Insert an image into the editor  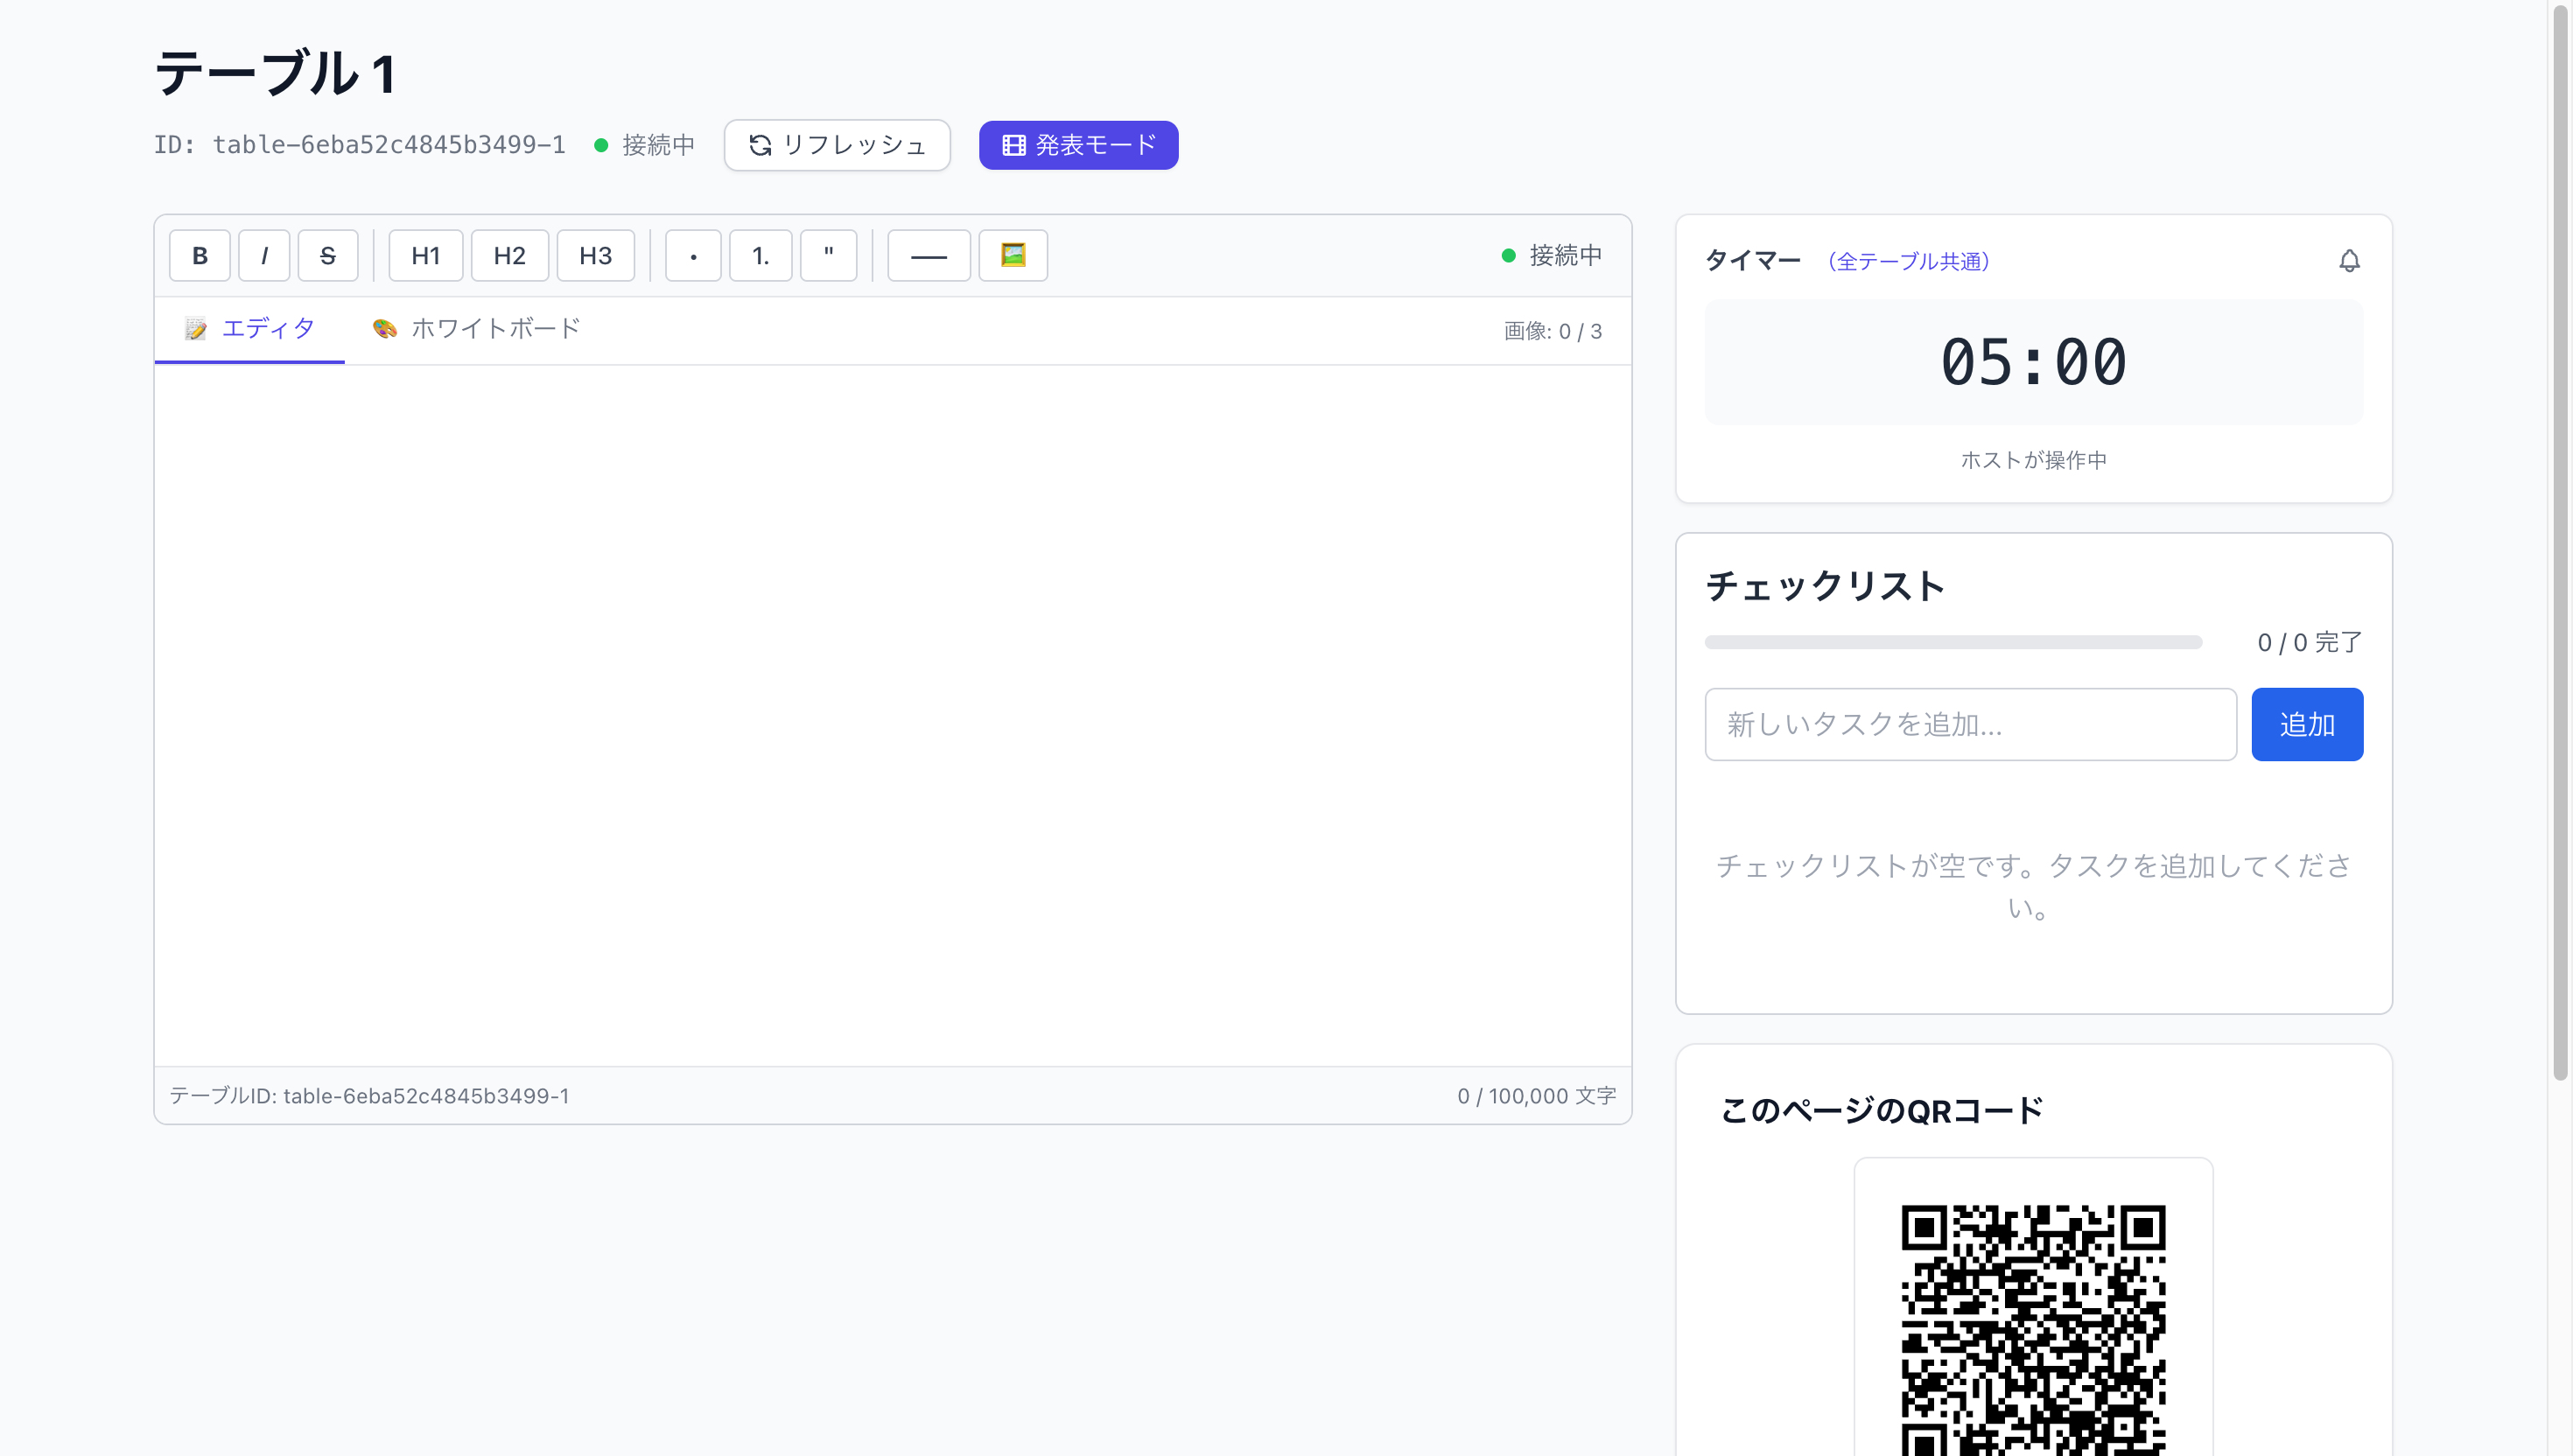point(1012,255)
